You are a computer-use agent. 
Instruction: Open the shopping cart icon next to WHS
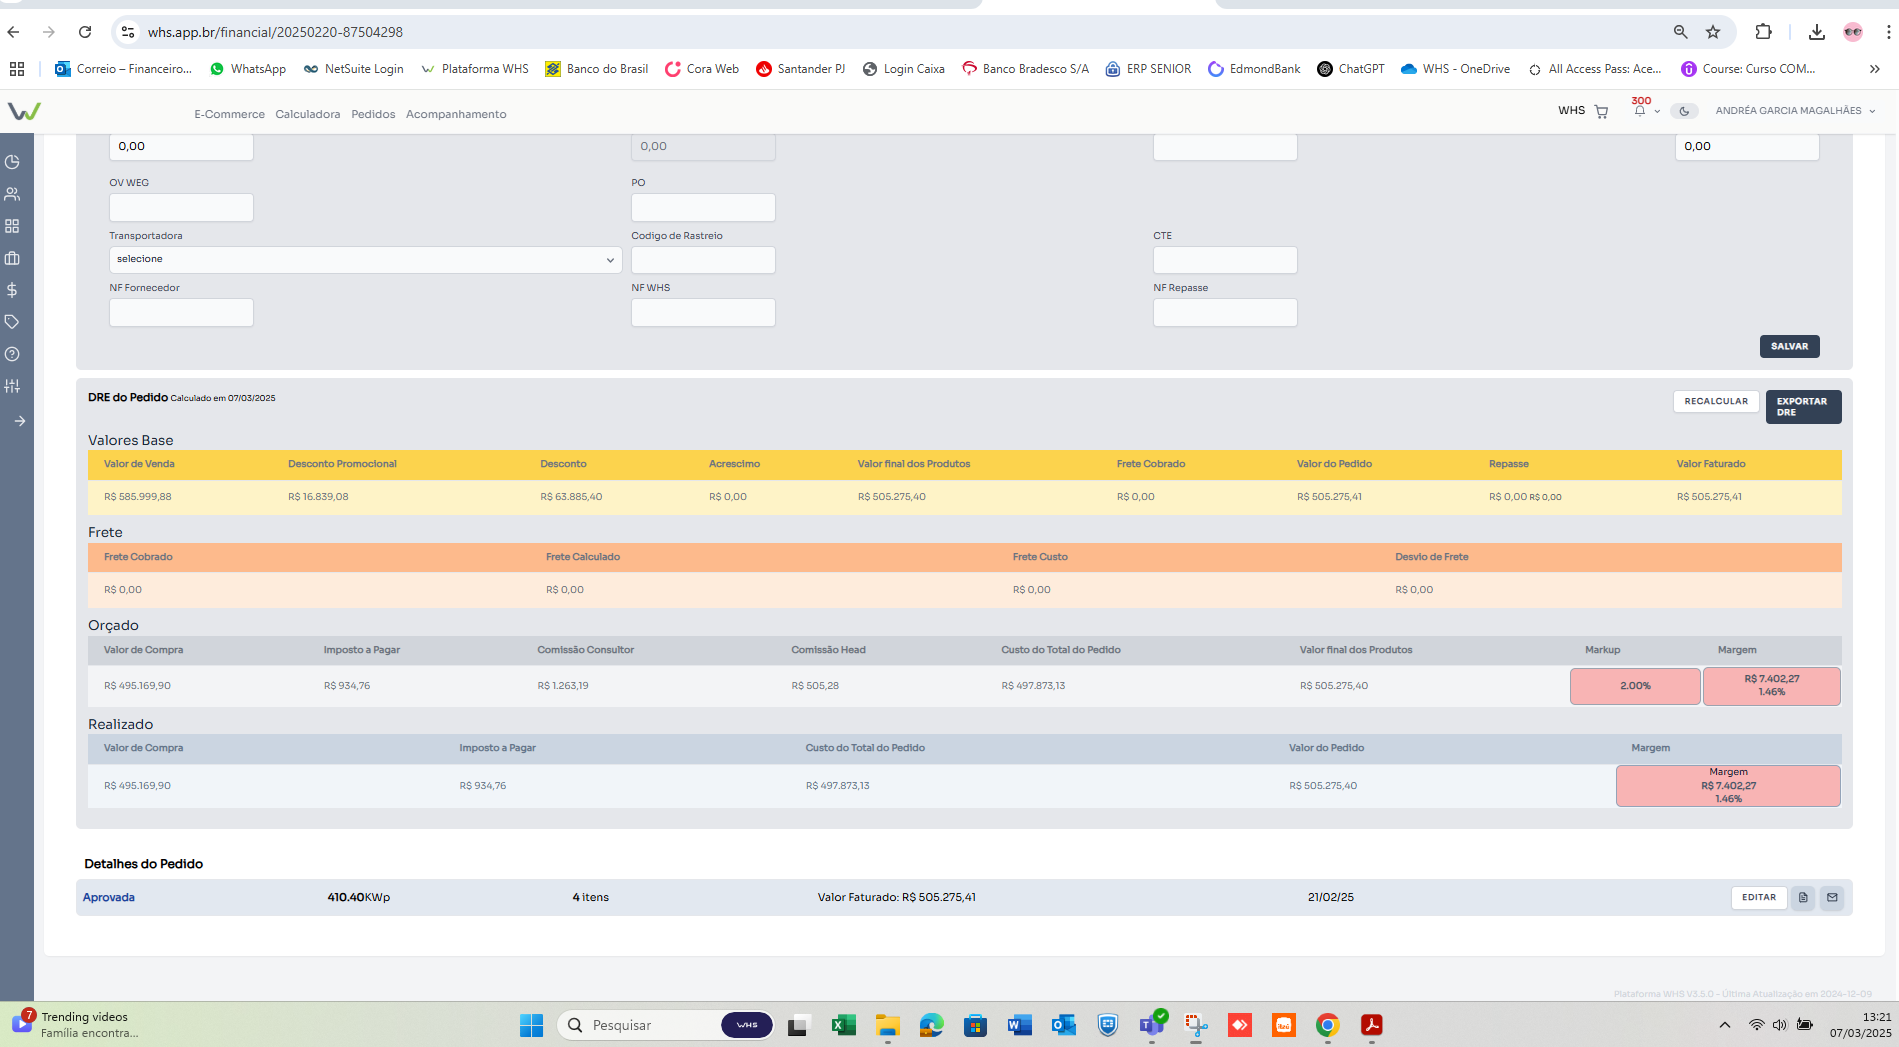point(1601,112)
